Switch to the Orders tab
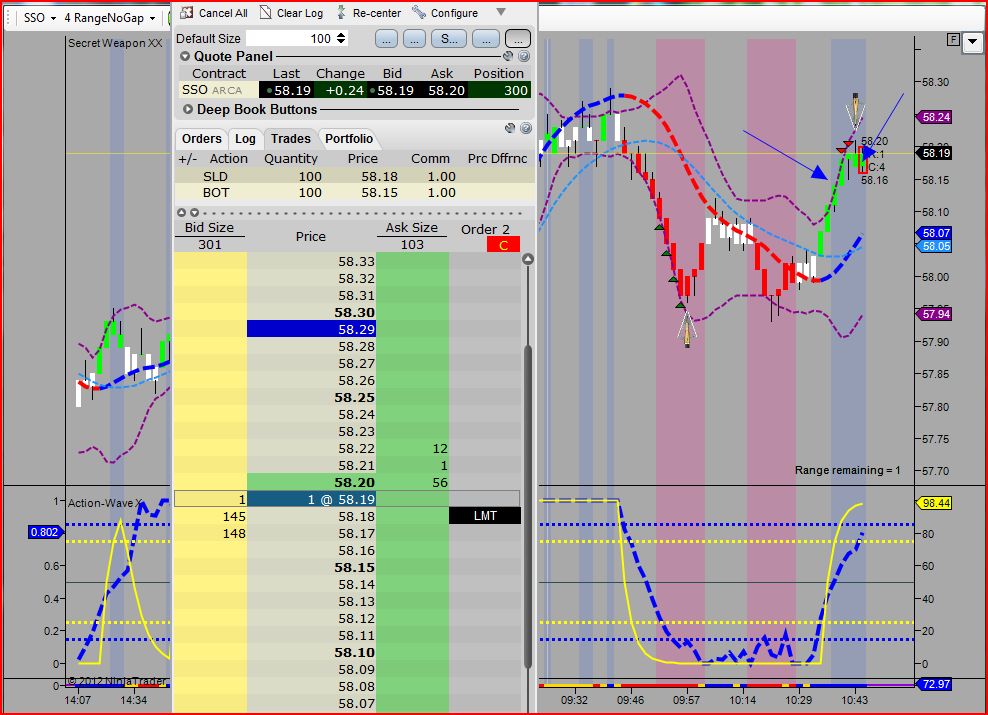The image size is (988, 715). click(x=202, y=139)
